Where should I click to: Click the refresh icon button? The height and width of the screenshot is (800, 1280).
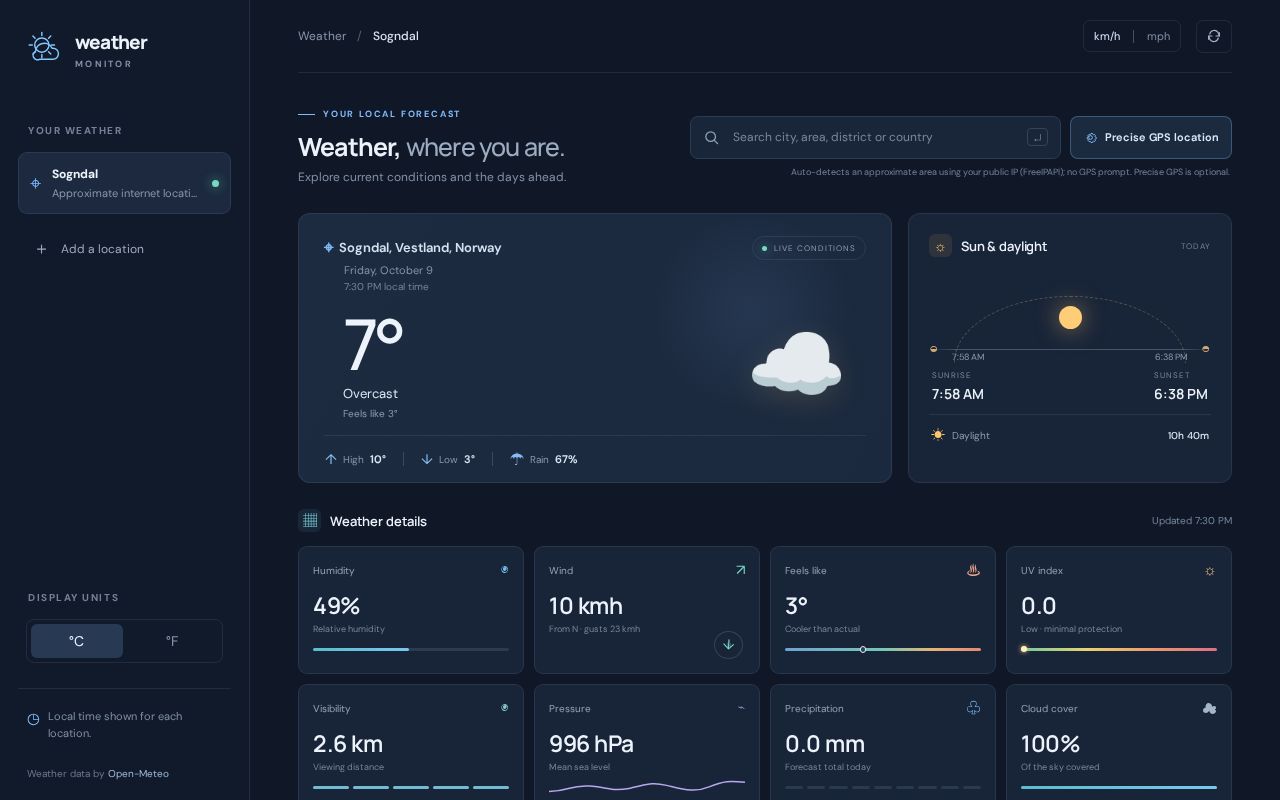tap(1214, 36)
